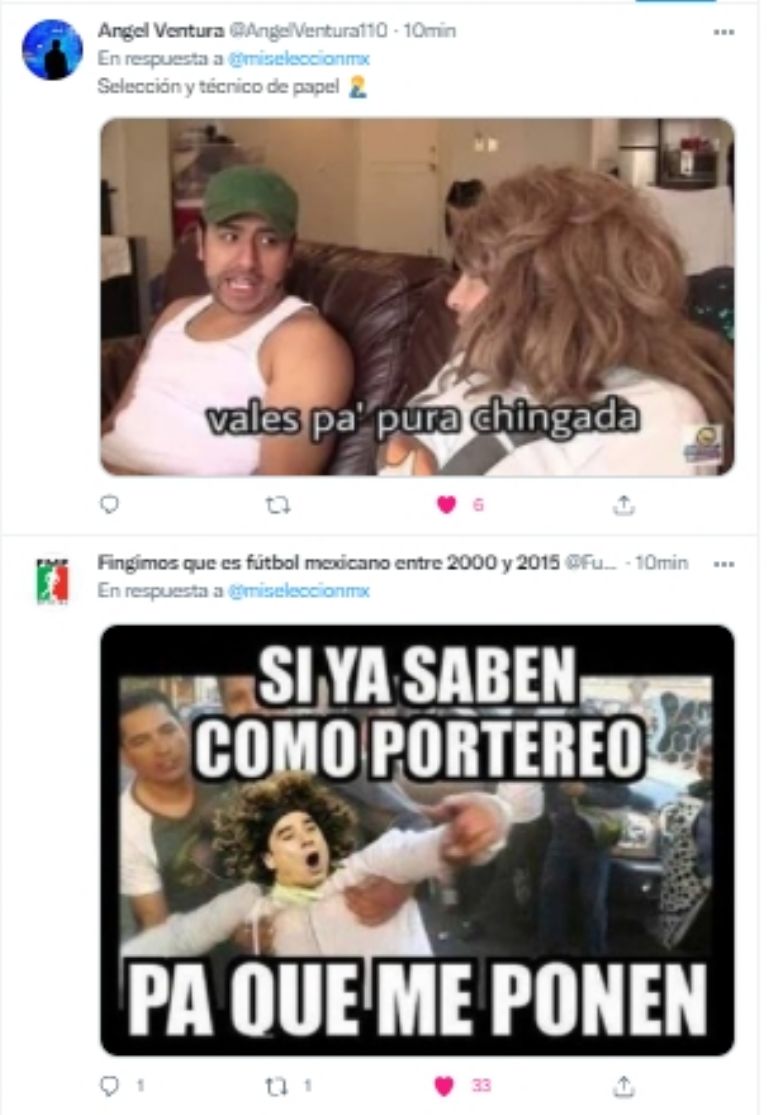768x1115 pixels.
Task: Share the Fingimos que es fútbol tweet
Action: [624, 1086]
